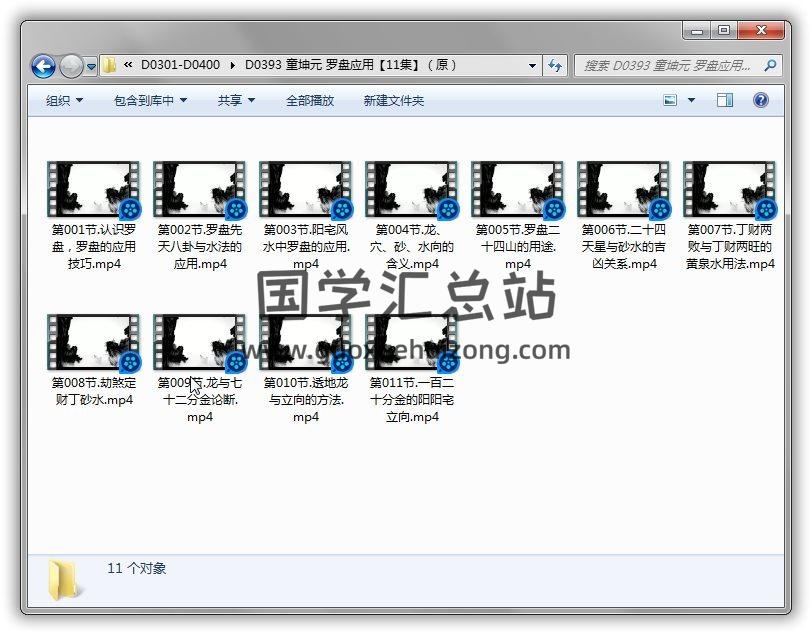The width and height of the screenshot is (812, 635).
Task: Click the folder icon in the address bar
Action: [109, 65]
